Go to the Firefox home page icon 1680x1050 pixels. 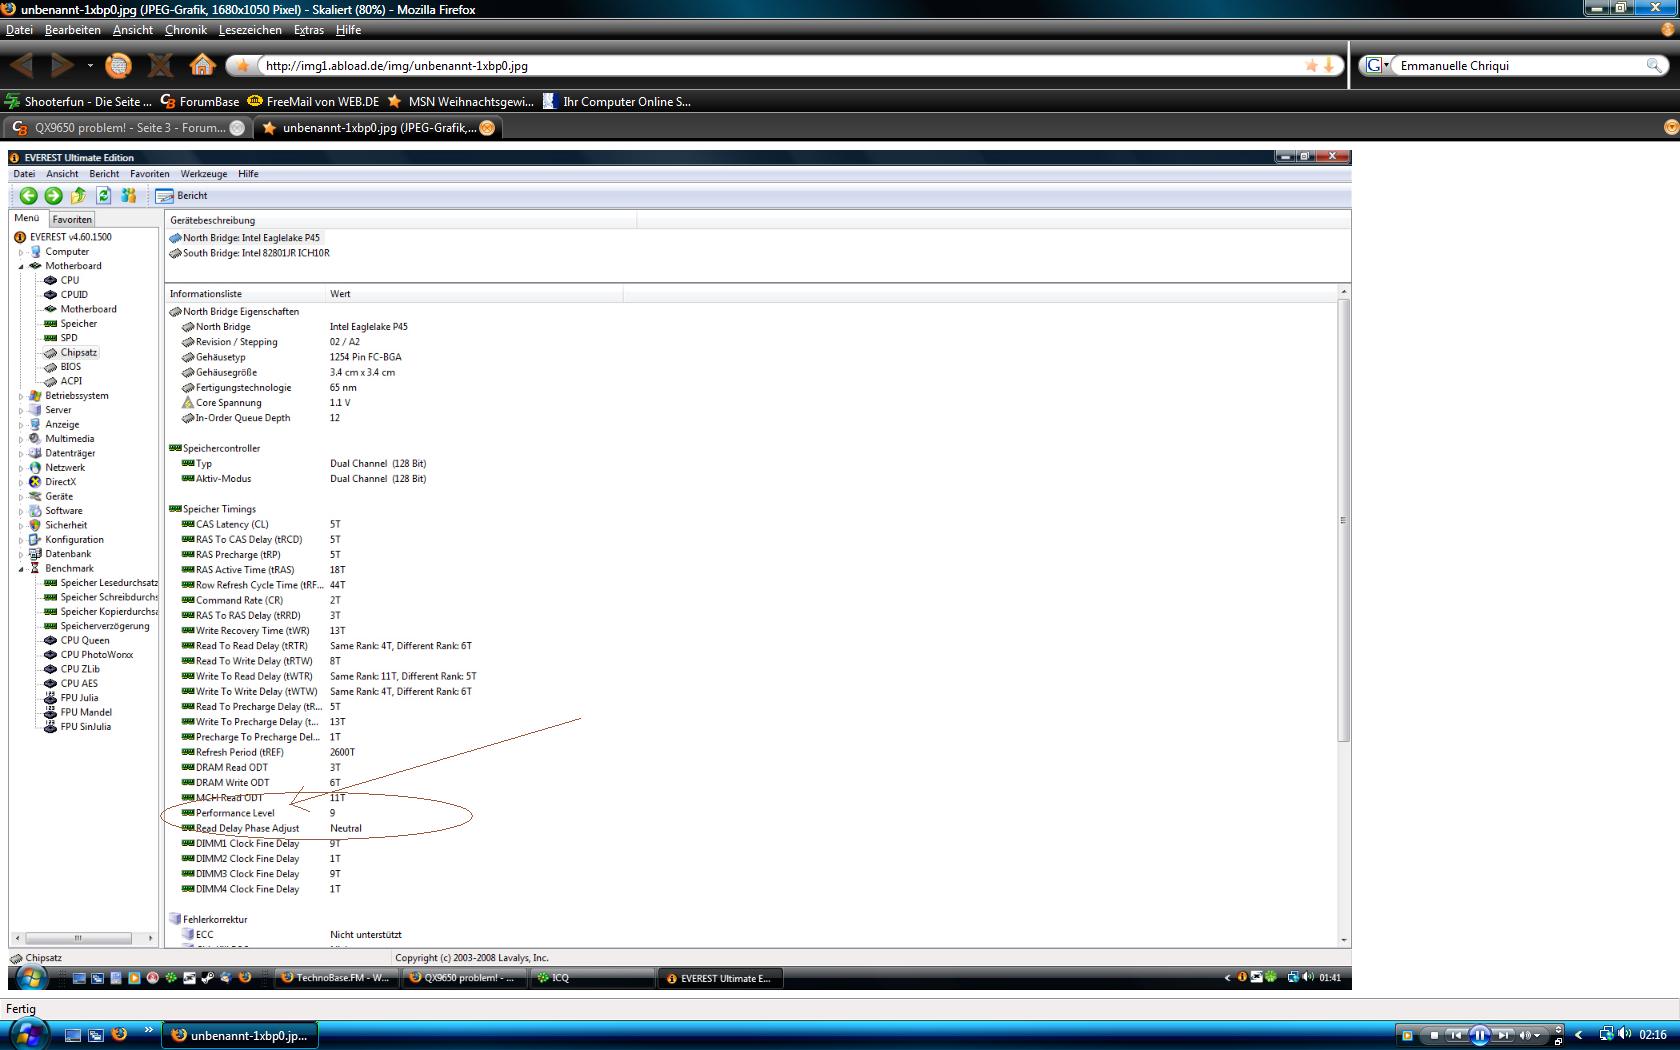(203, 66)
